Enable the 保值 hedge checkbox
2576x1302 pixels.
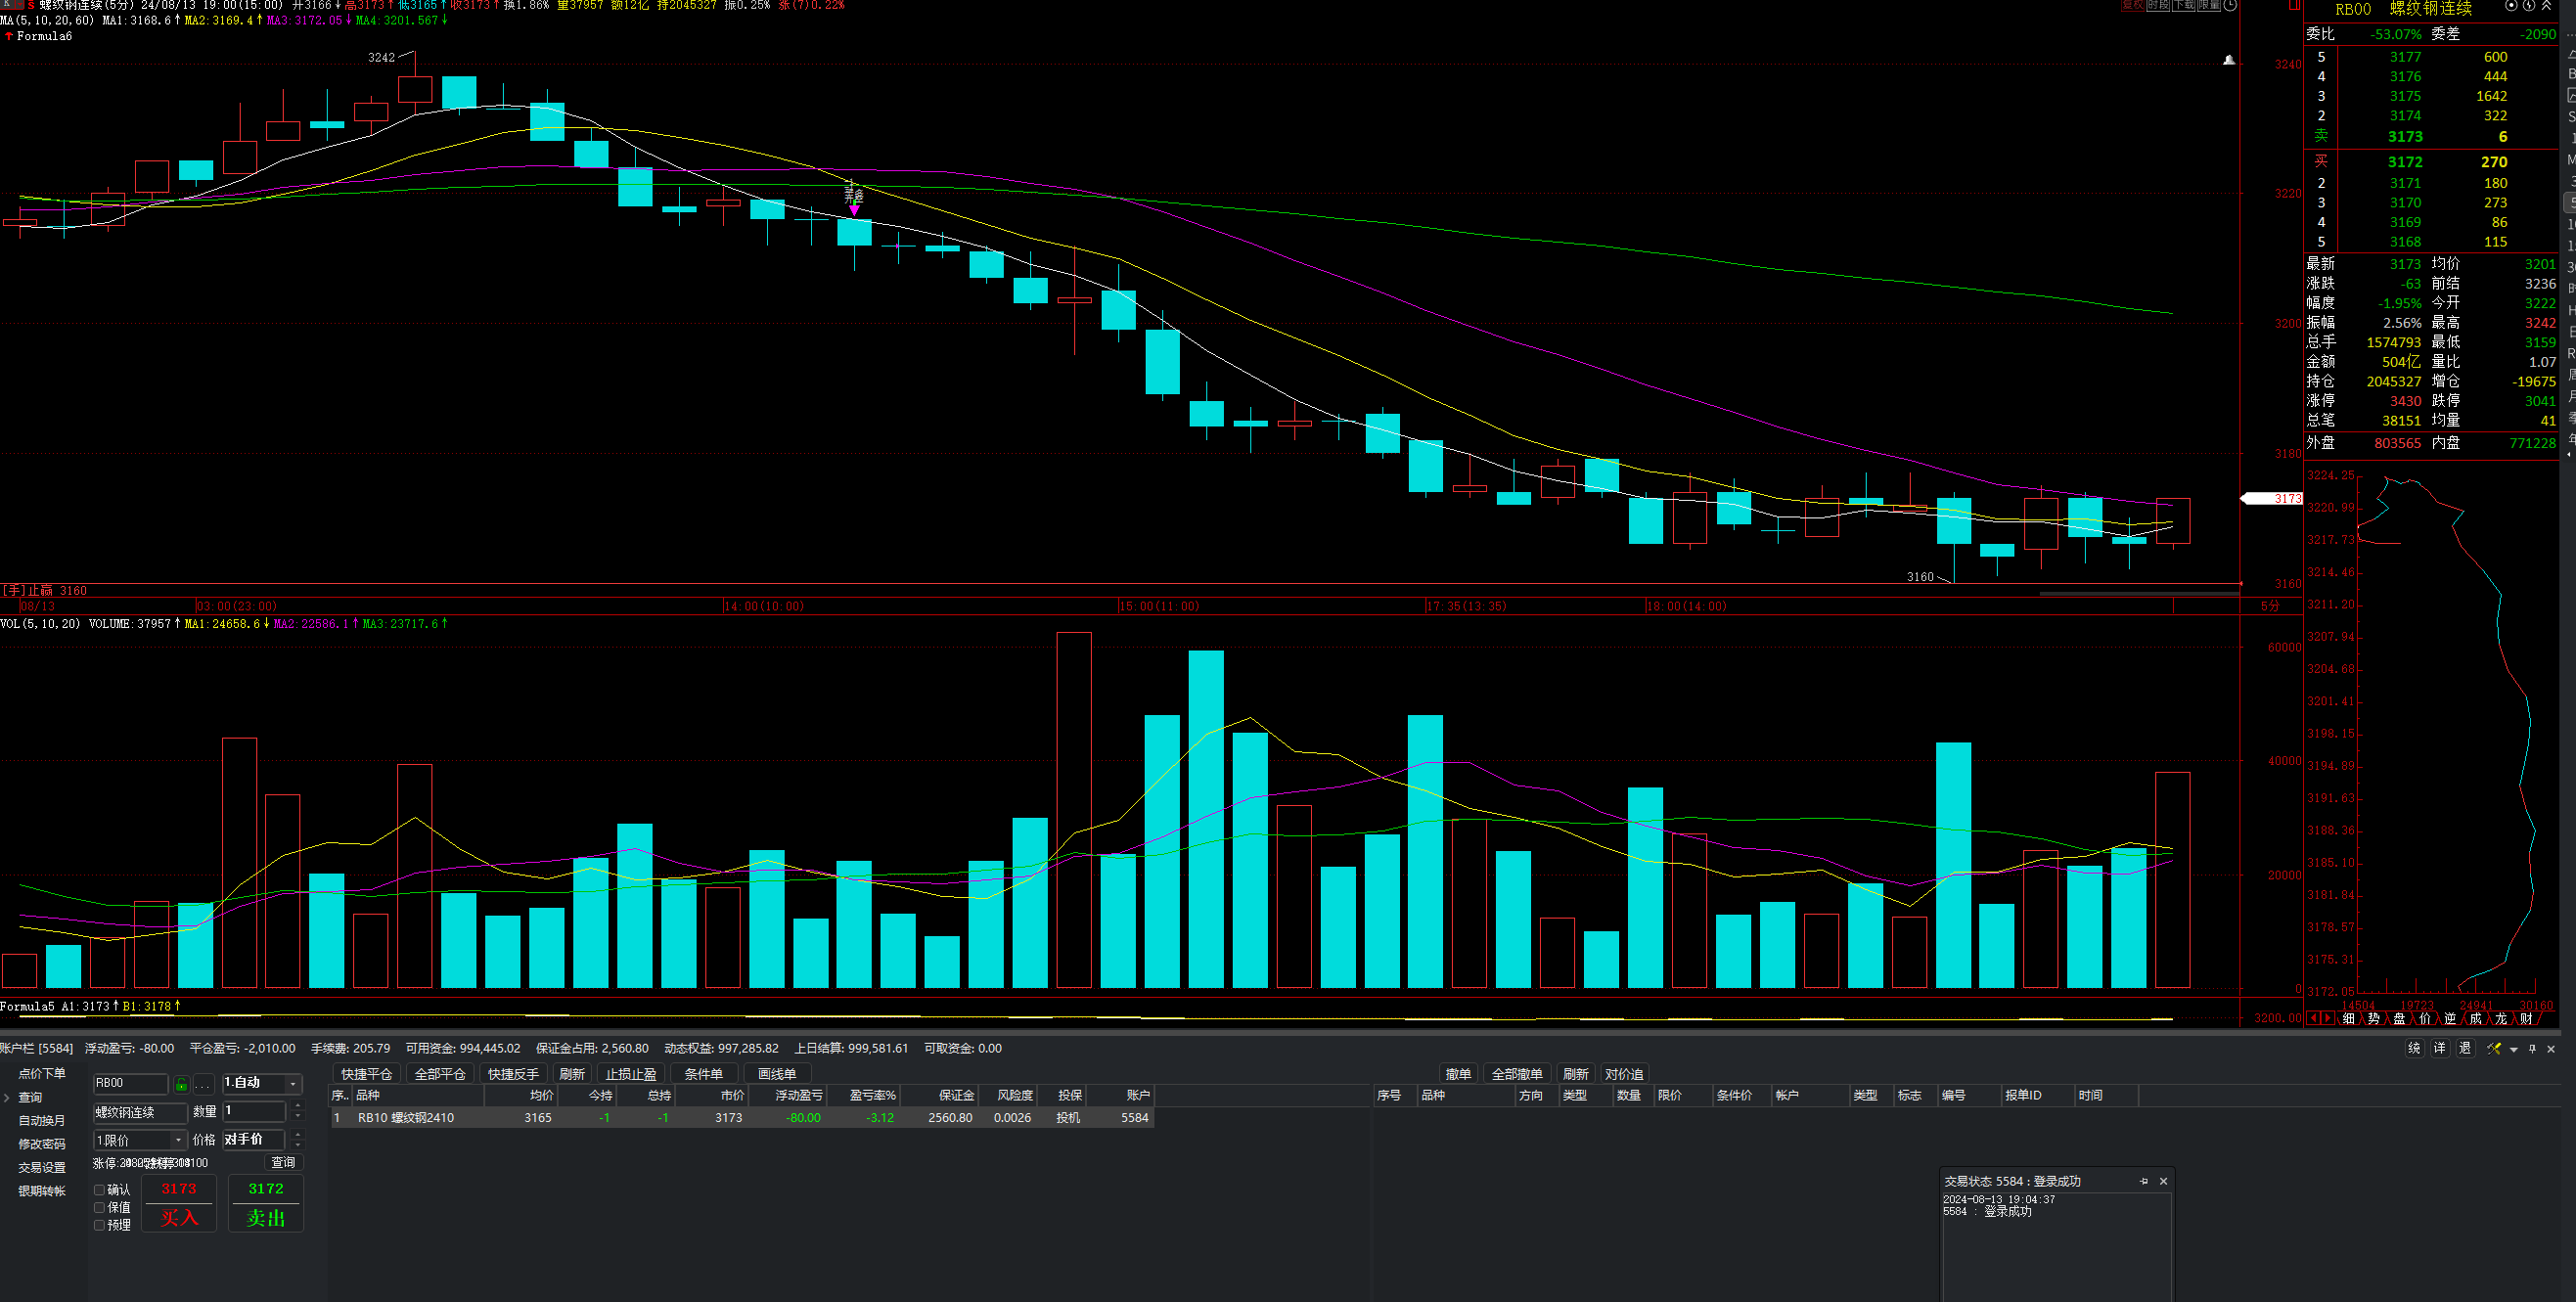99,1208
